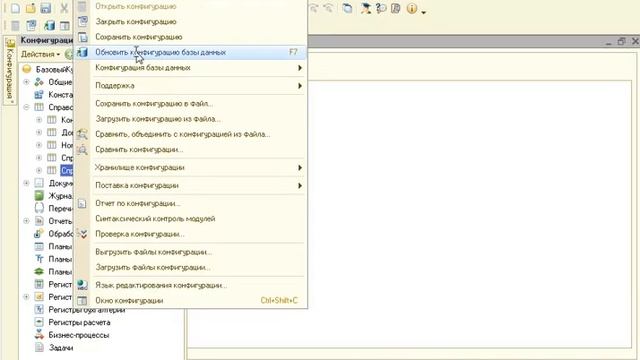Choose 'Загрузить конфигурацию из файла...'
This screenshot has width=640, height=360.
click(190, 119)
